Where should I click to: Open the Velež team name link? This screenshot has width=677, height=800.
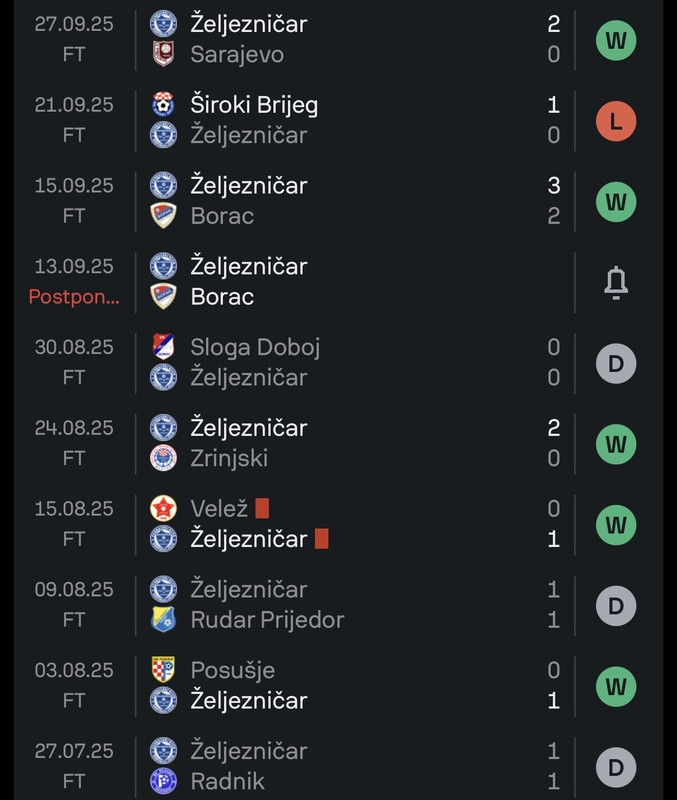tap(218, 508)
